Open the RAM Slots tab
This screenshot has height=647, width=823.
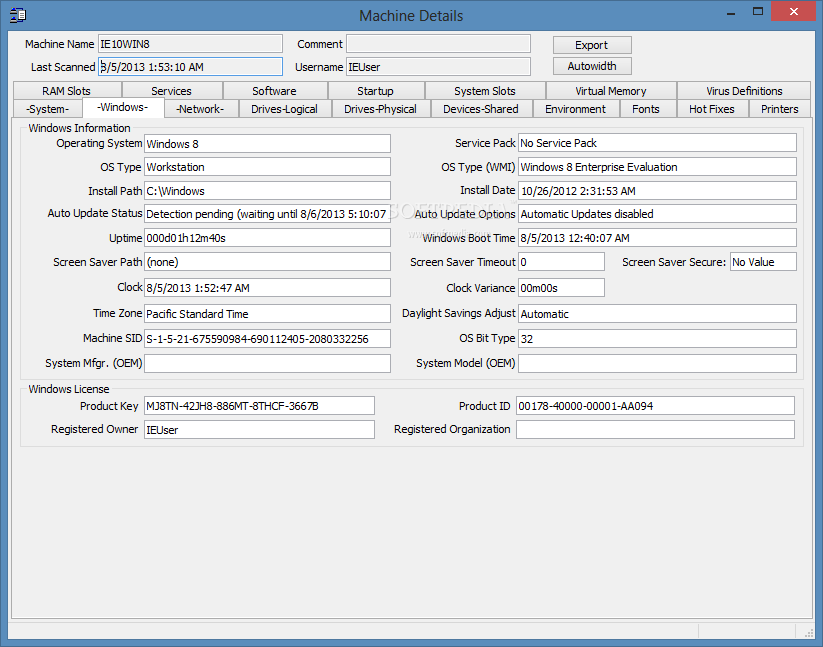pyautogui.click(x=67, y=91)
